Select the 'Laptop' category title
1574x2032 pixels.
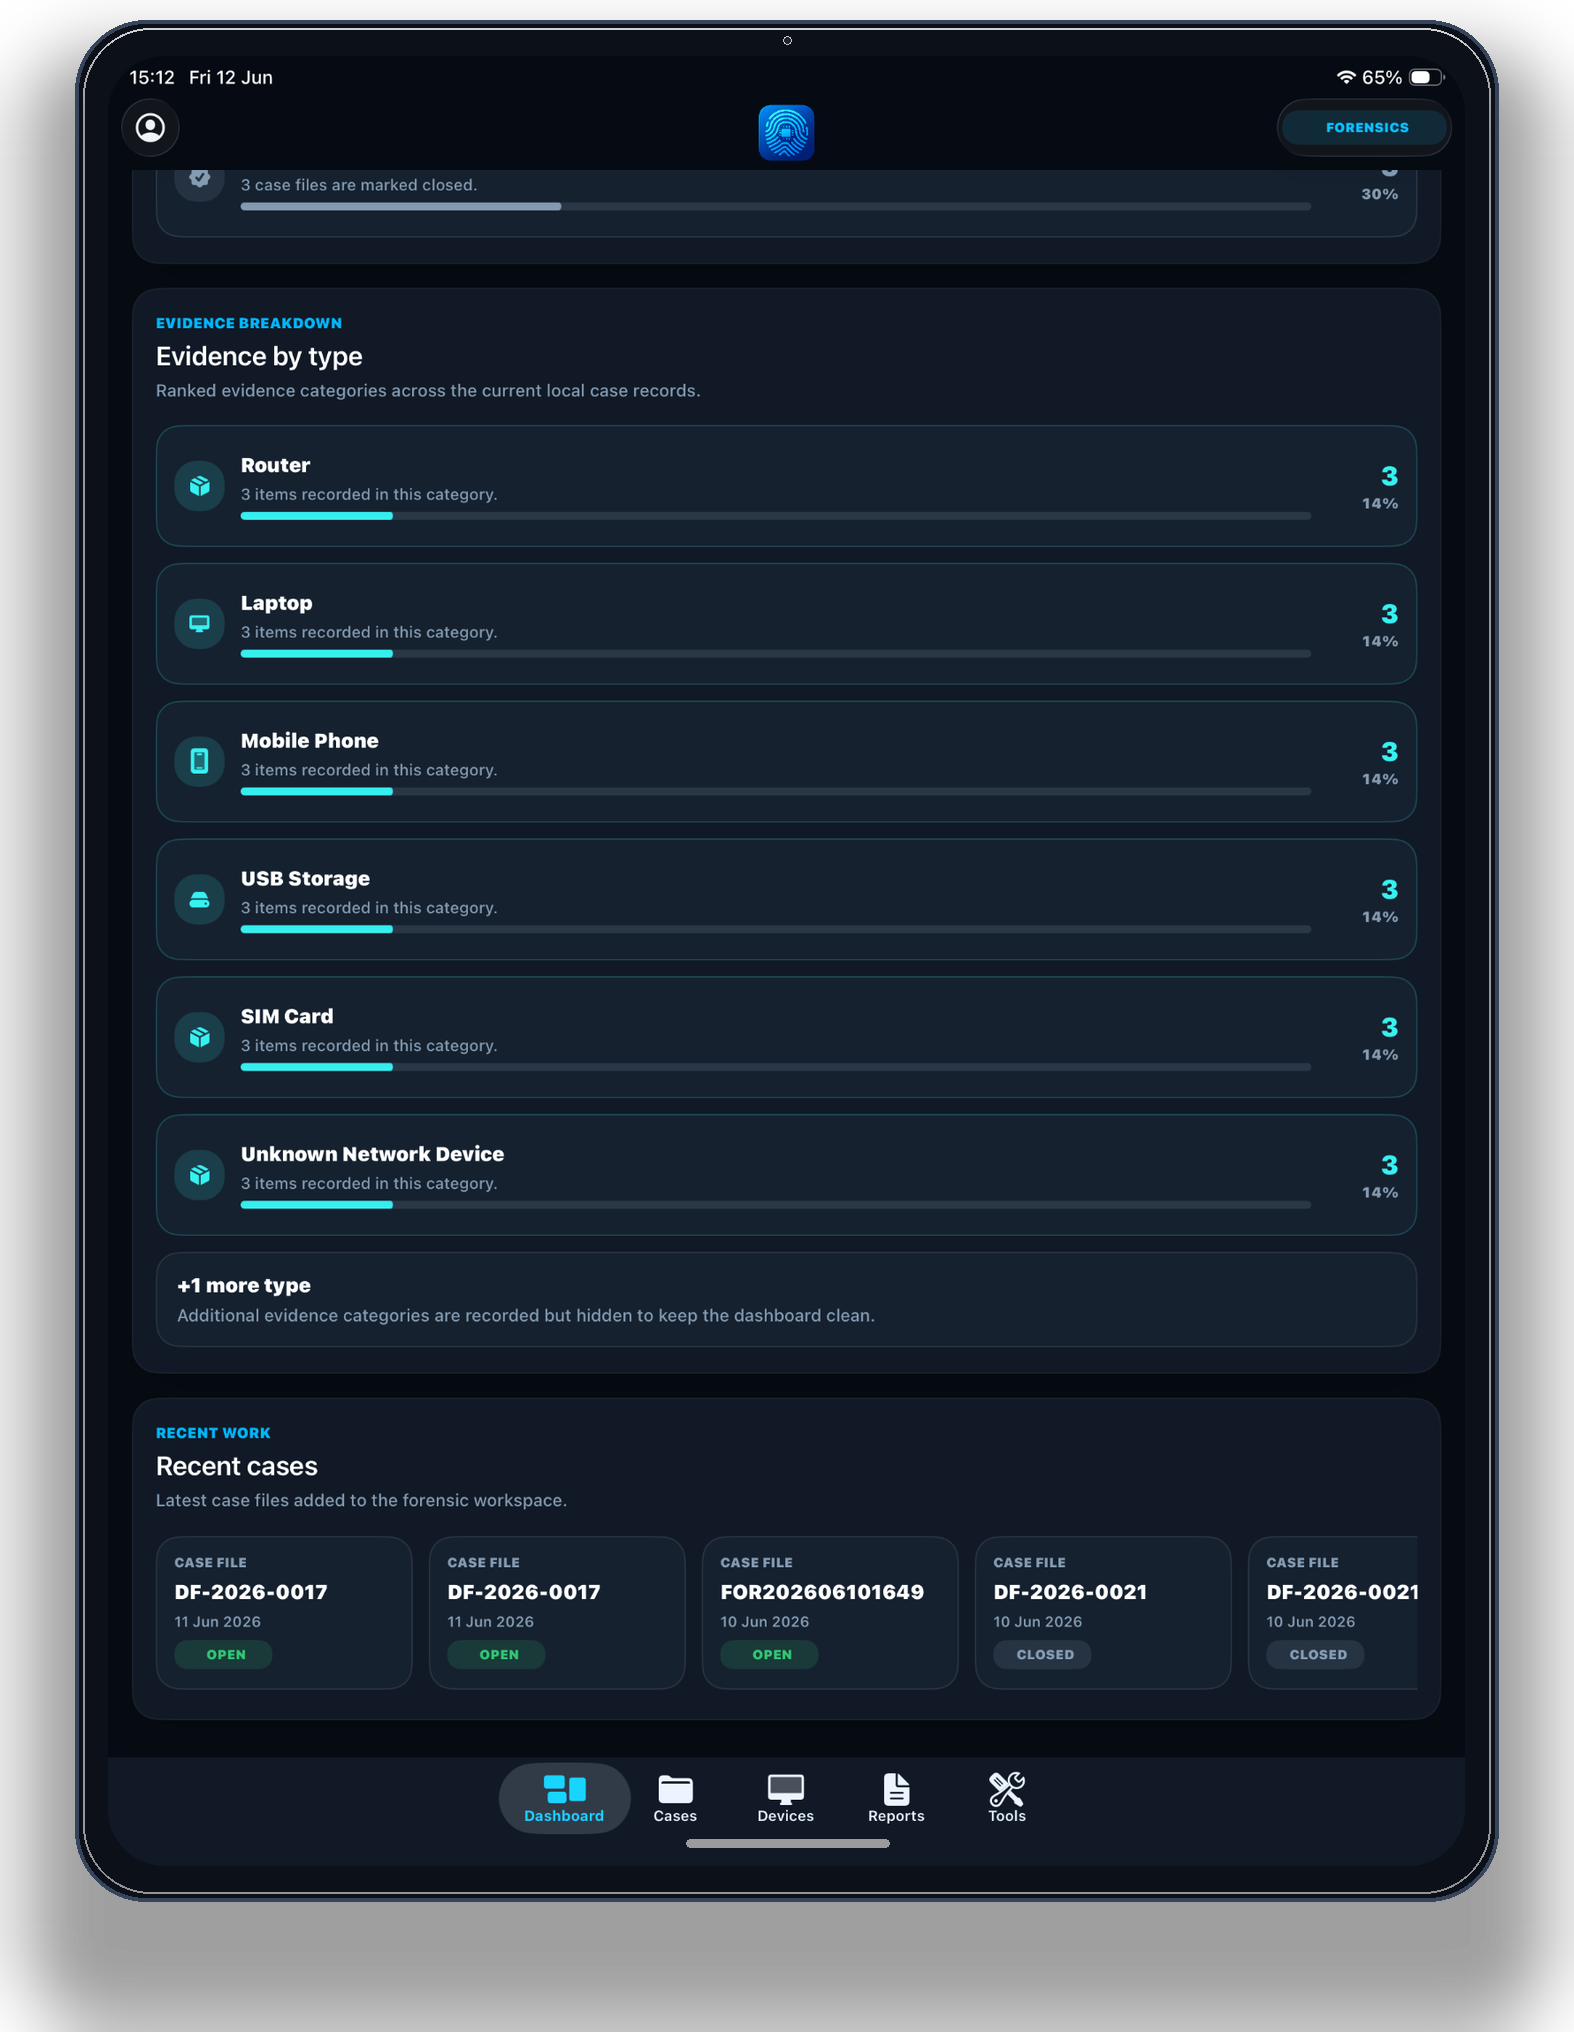coord(277,603)
